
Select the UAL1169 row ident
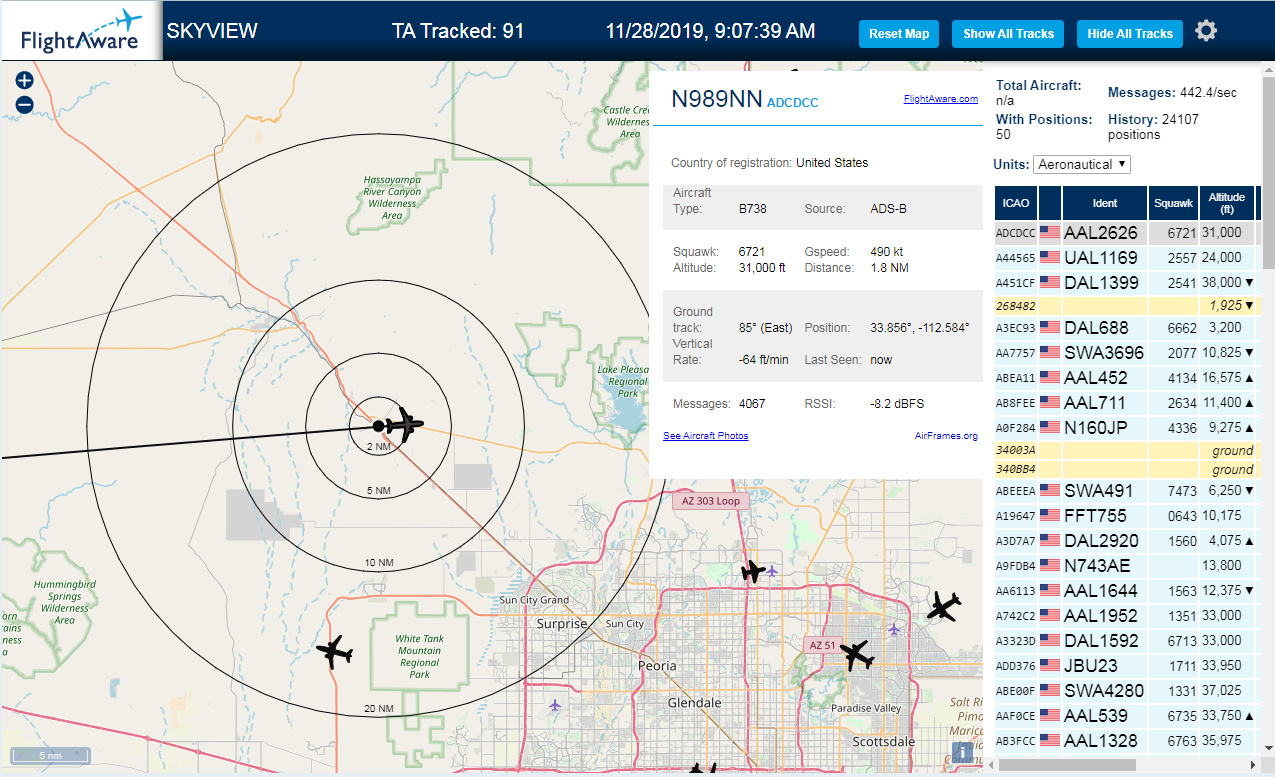click(1101, 258)
